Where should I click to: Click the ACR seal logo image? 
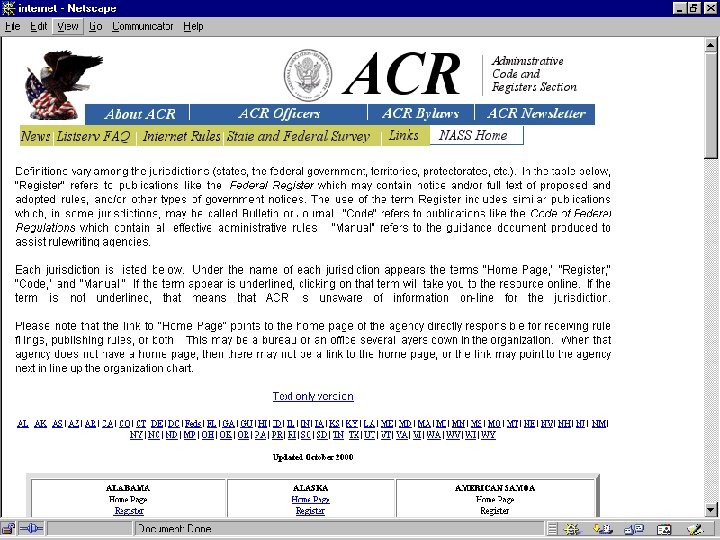tap(308, 75)
